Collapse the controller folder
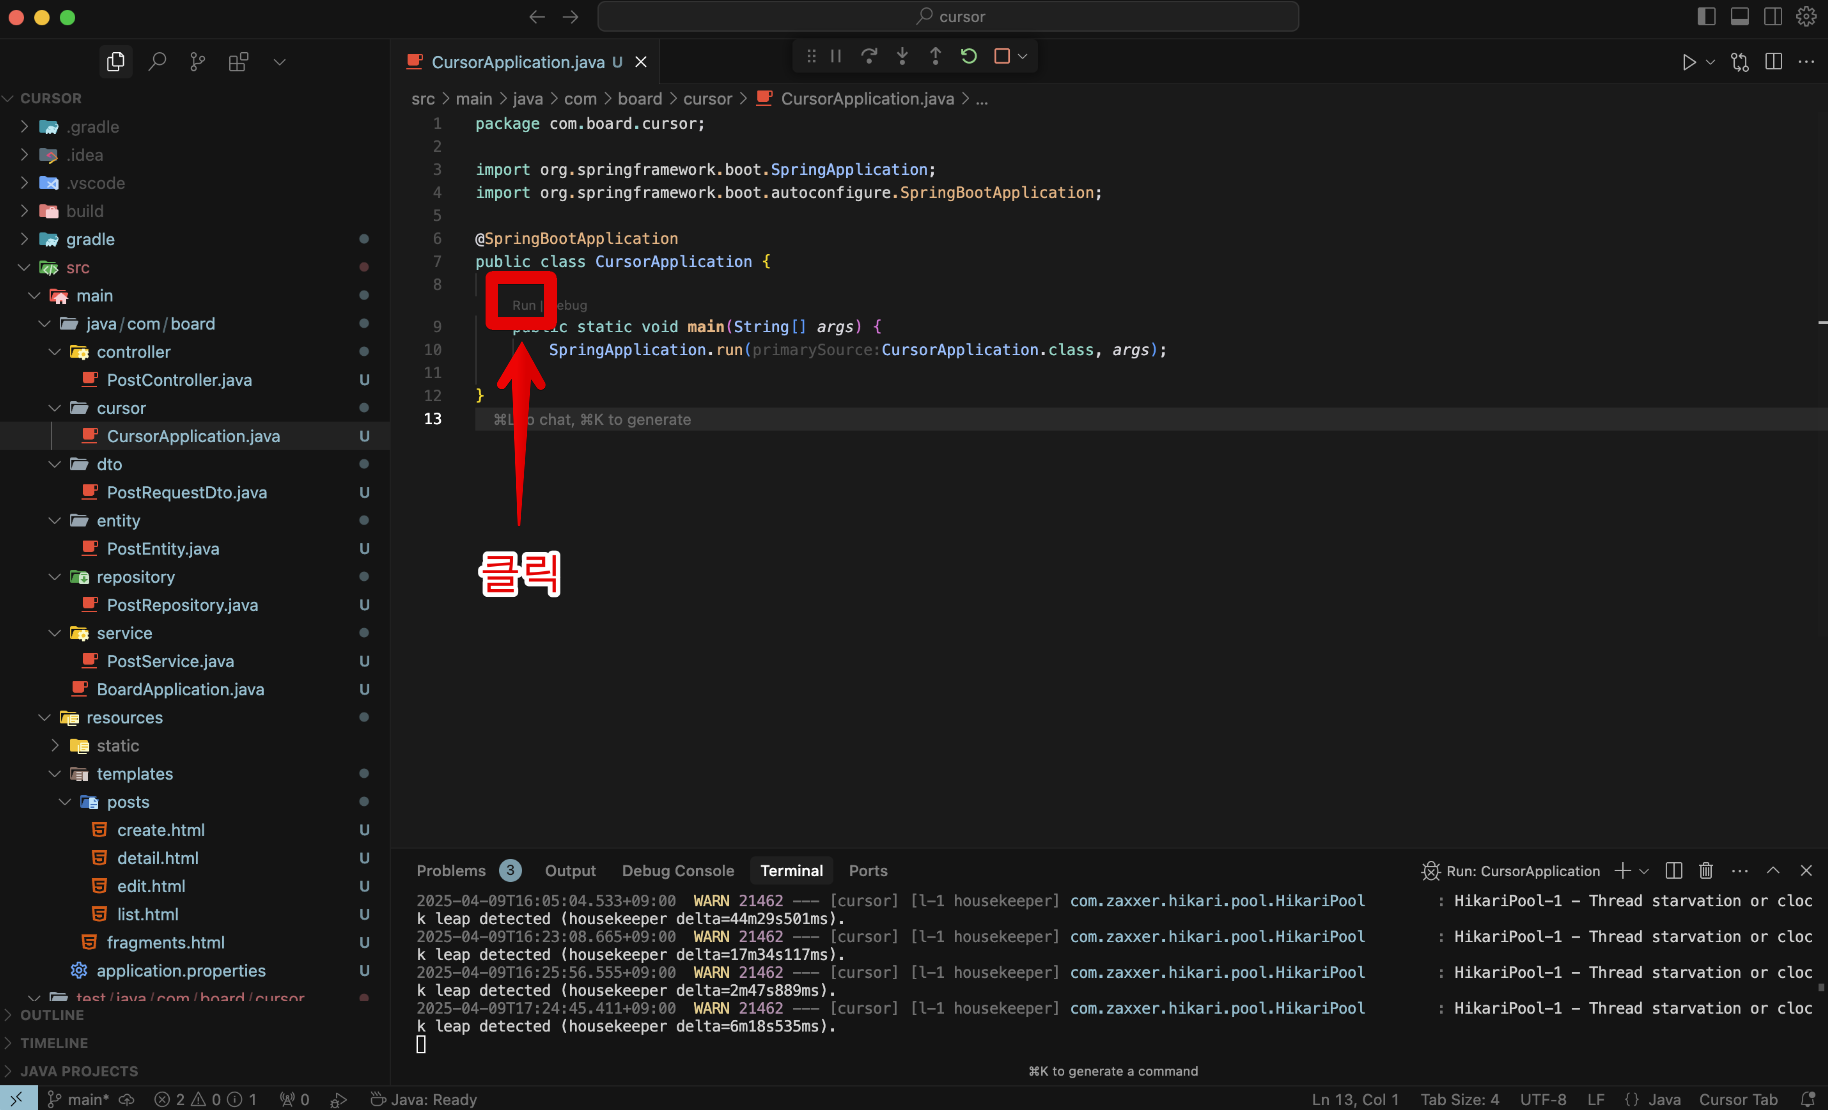This screenshot has height=1110, width=1828. (x=55, y=352)
